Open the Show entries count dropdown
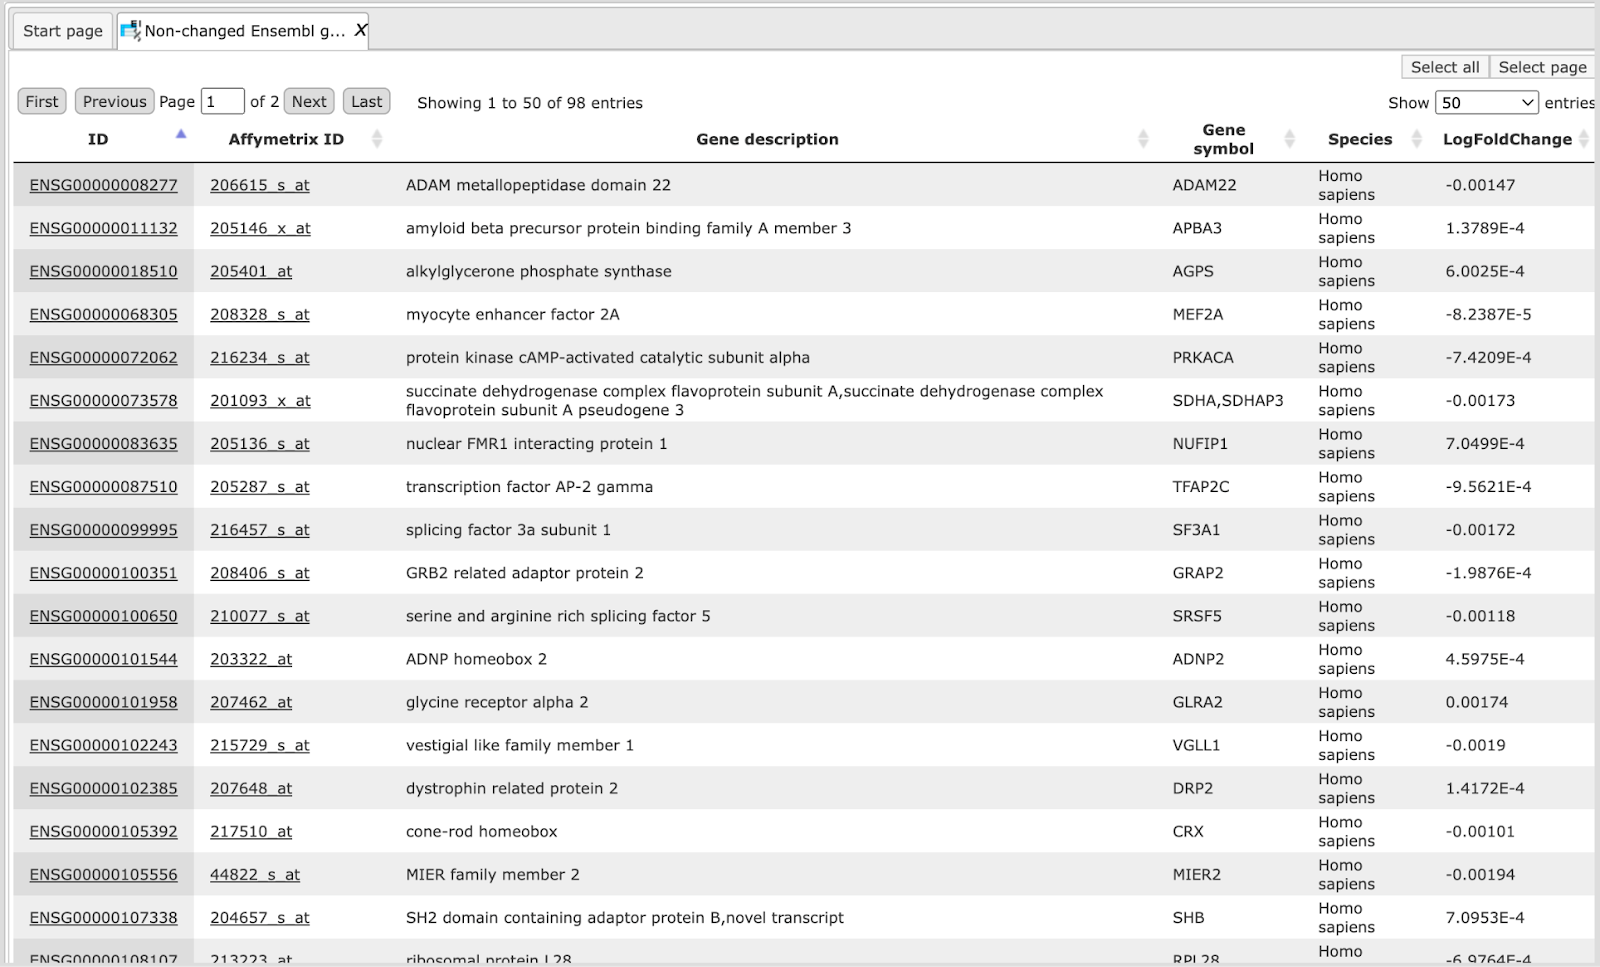This screenshot has width=1600, height=967. point(1486,102)
